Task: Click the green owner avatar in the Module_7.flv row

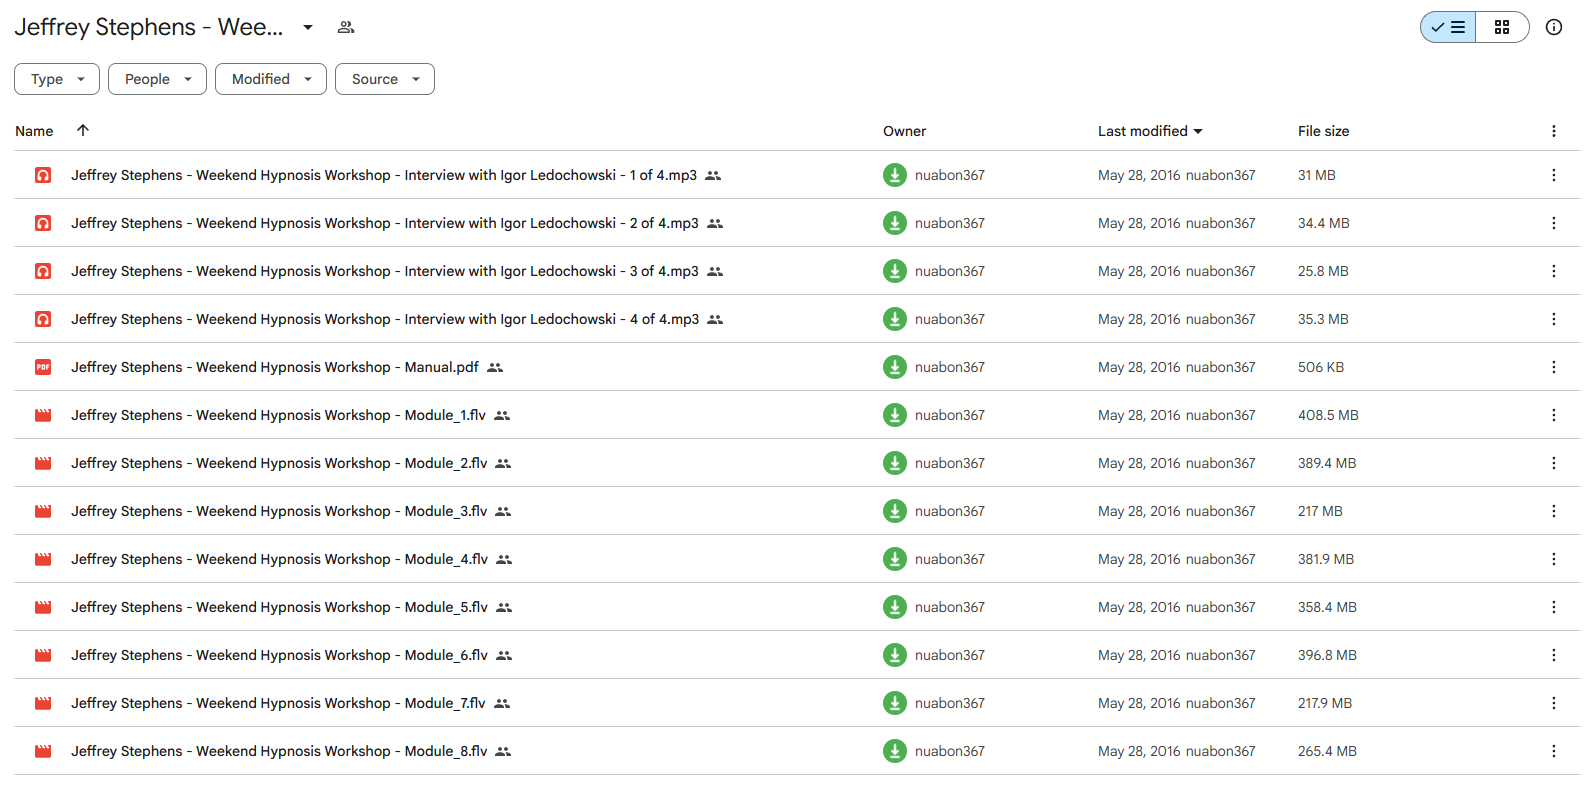Action: pos(895,703)
